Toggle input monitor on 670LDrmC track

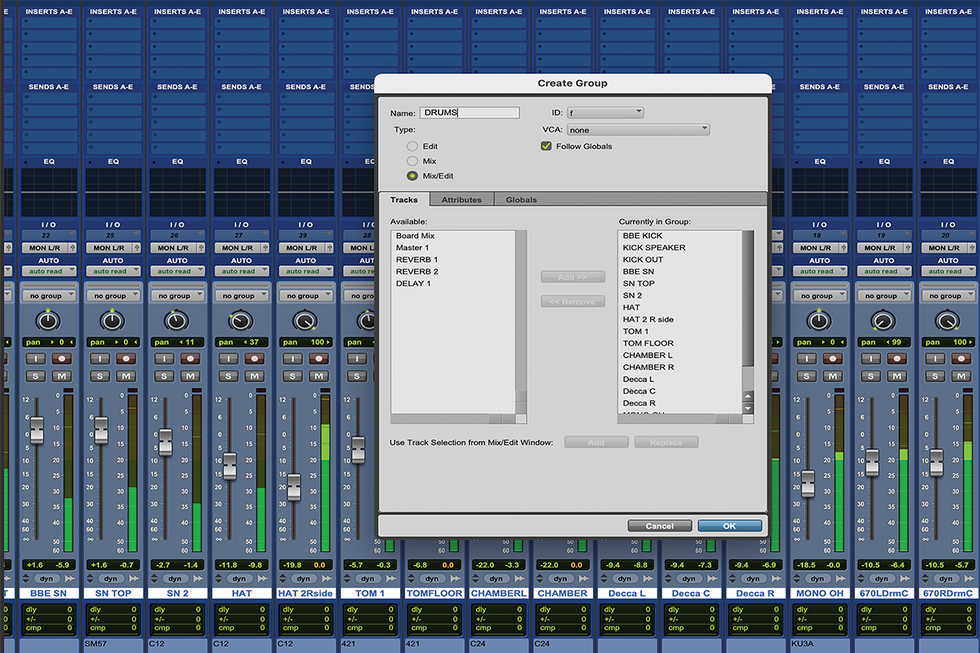(871, 359)
